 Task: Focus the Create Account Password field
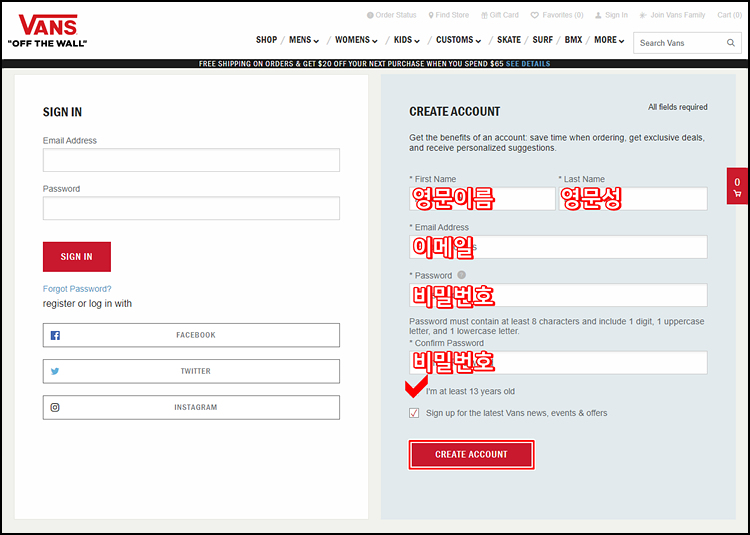point(558,295)
